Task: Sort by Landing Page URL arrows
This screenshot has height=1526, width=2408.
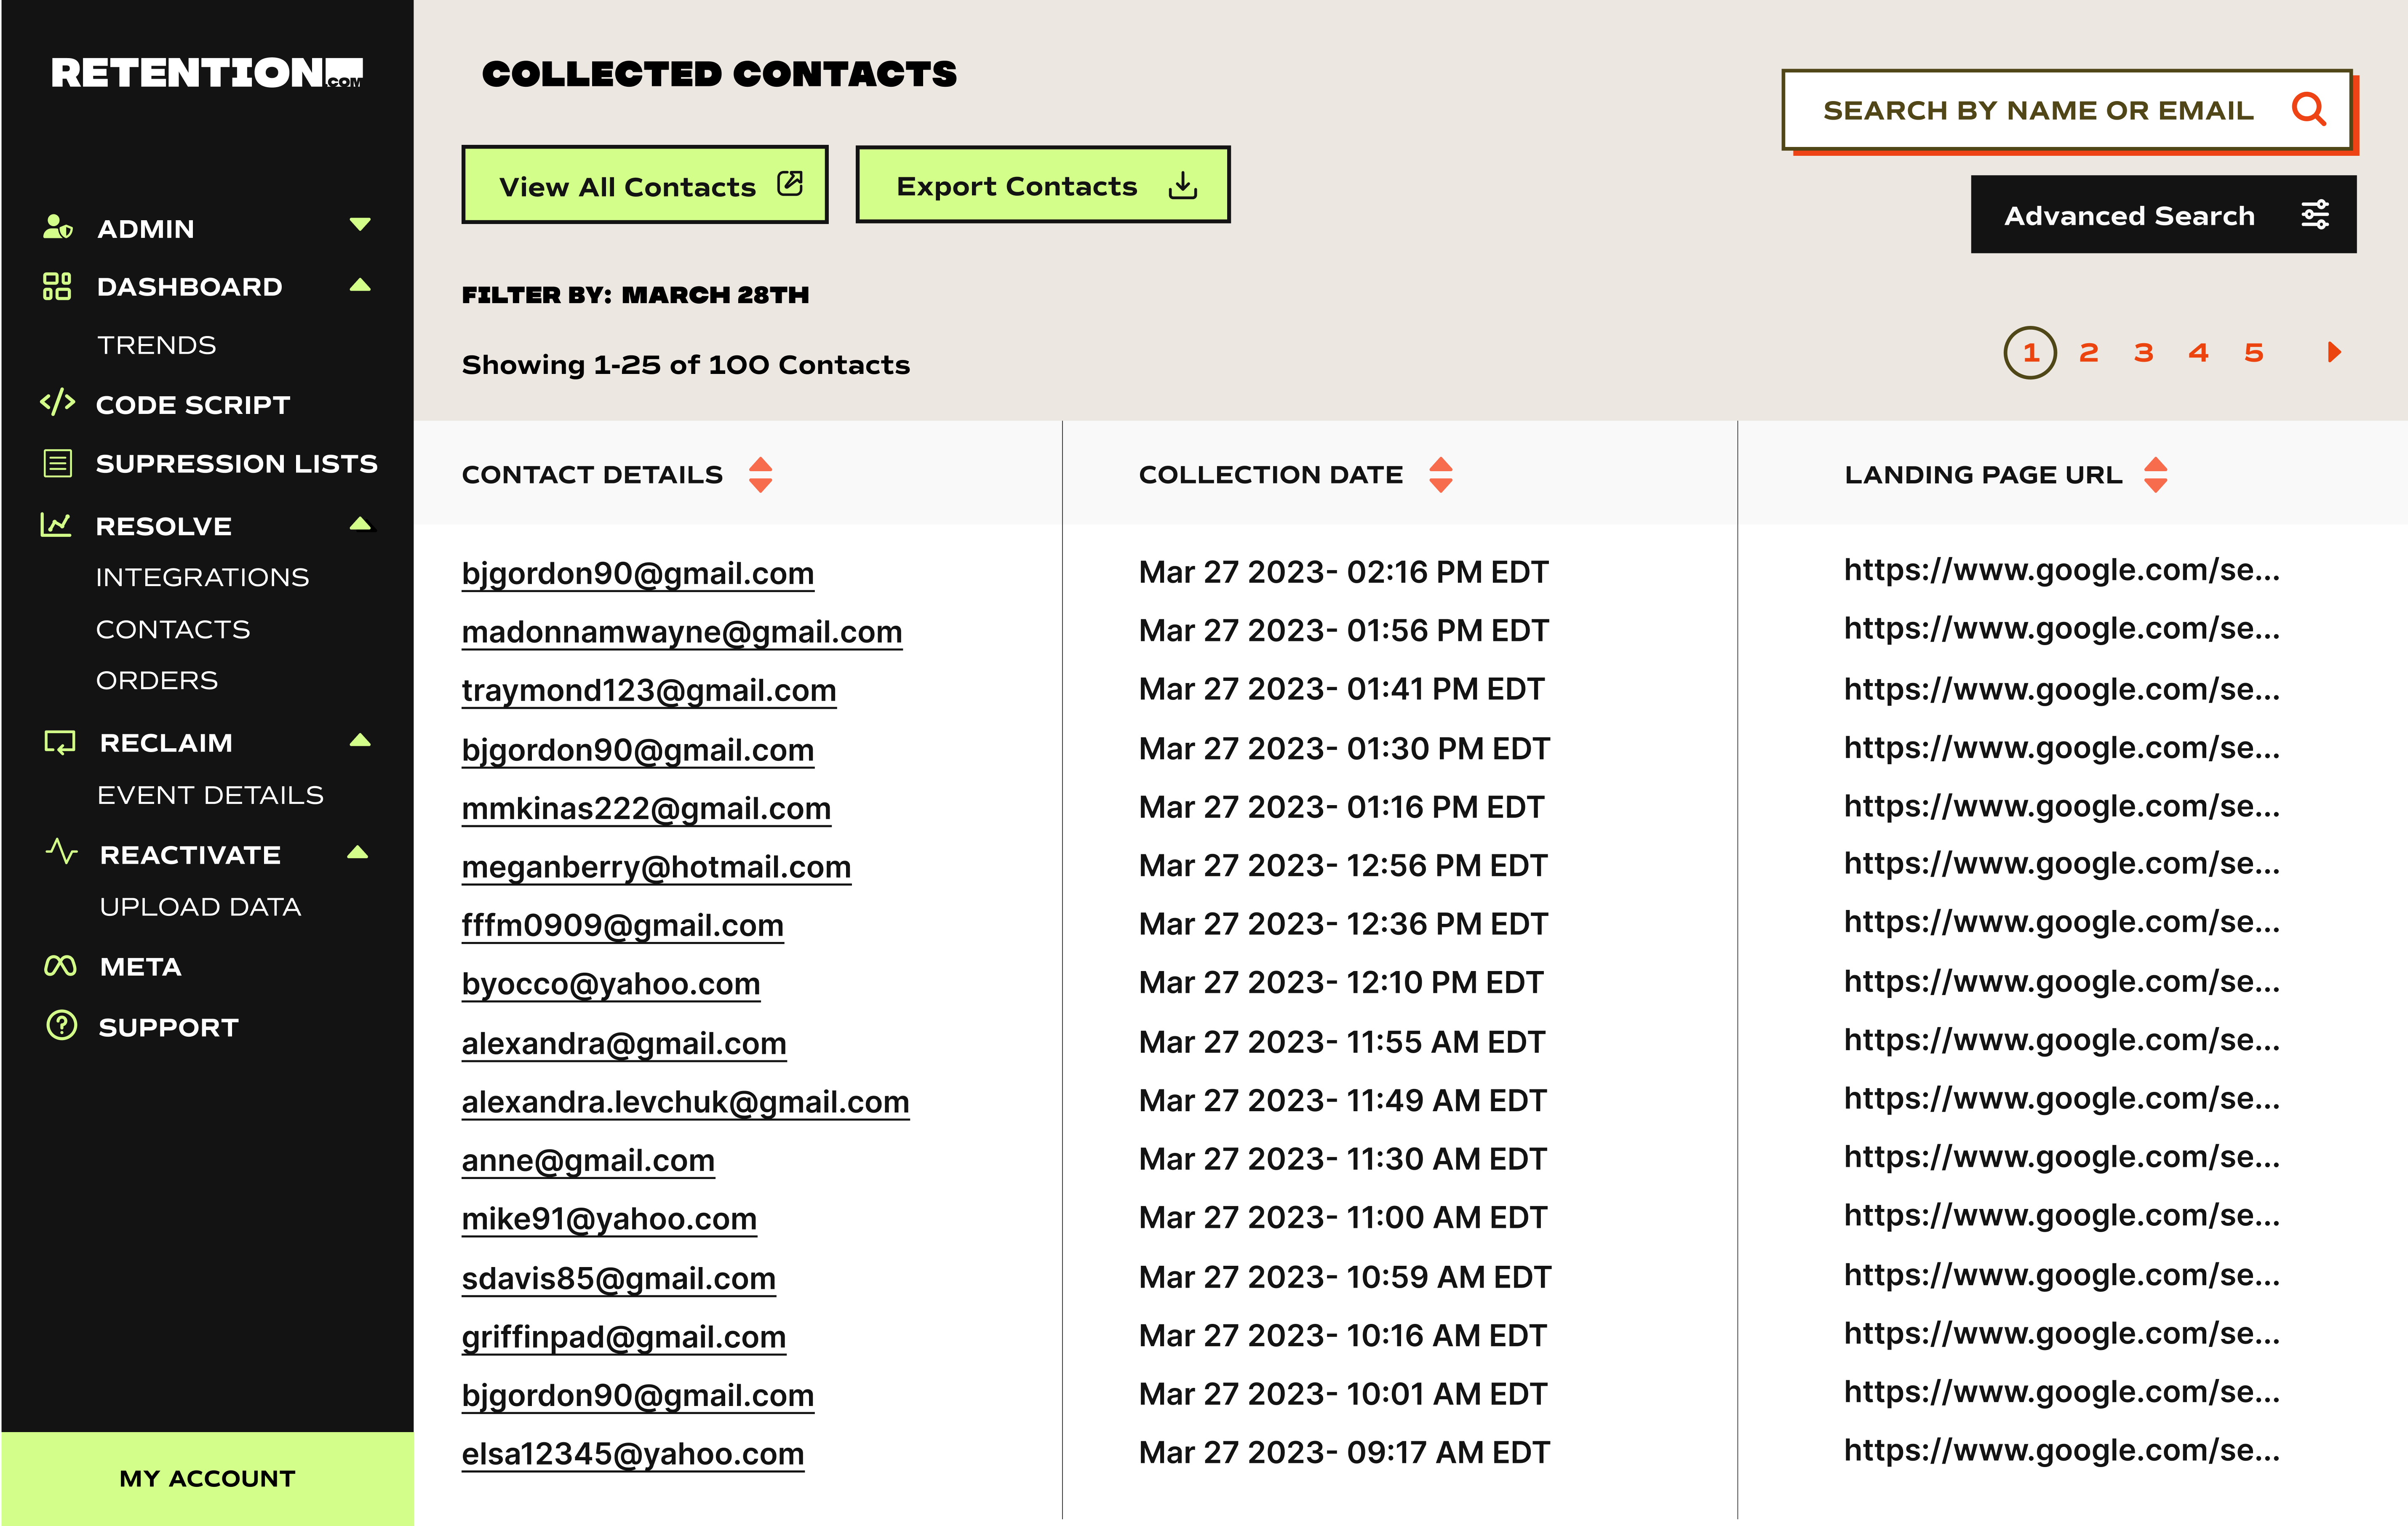Action: coord(2156,475)
